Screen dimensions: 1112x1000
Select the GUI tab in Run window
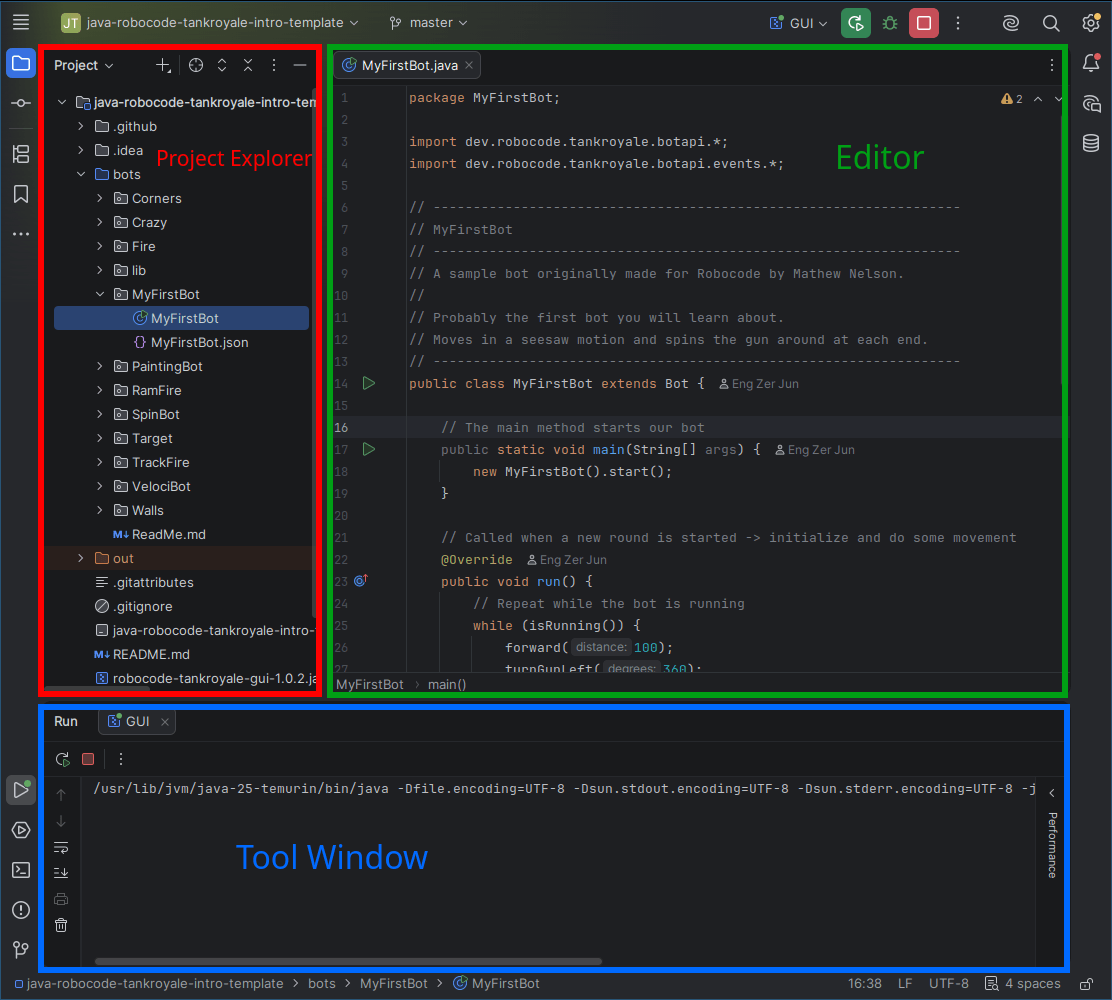137,721
